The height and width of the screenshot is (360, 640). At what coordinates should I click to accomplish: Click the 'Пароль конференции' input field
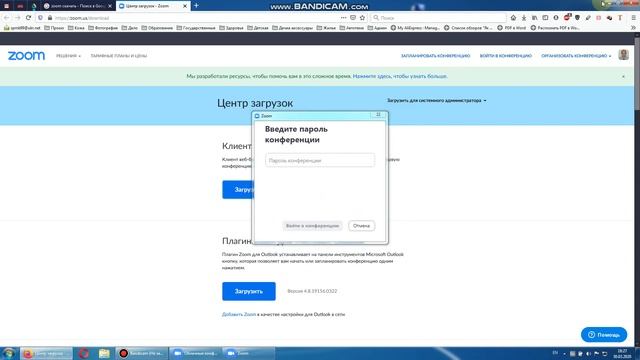320,160
